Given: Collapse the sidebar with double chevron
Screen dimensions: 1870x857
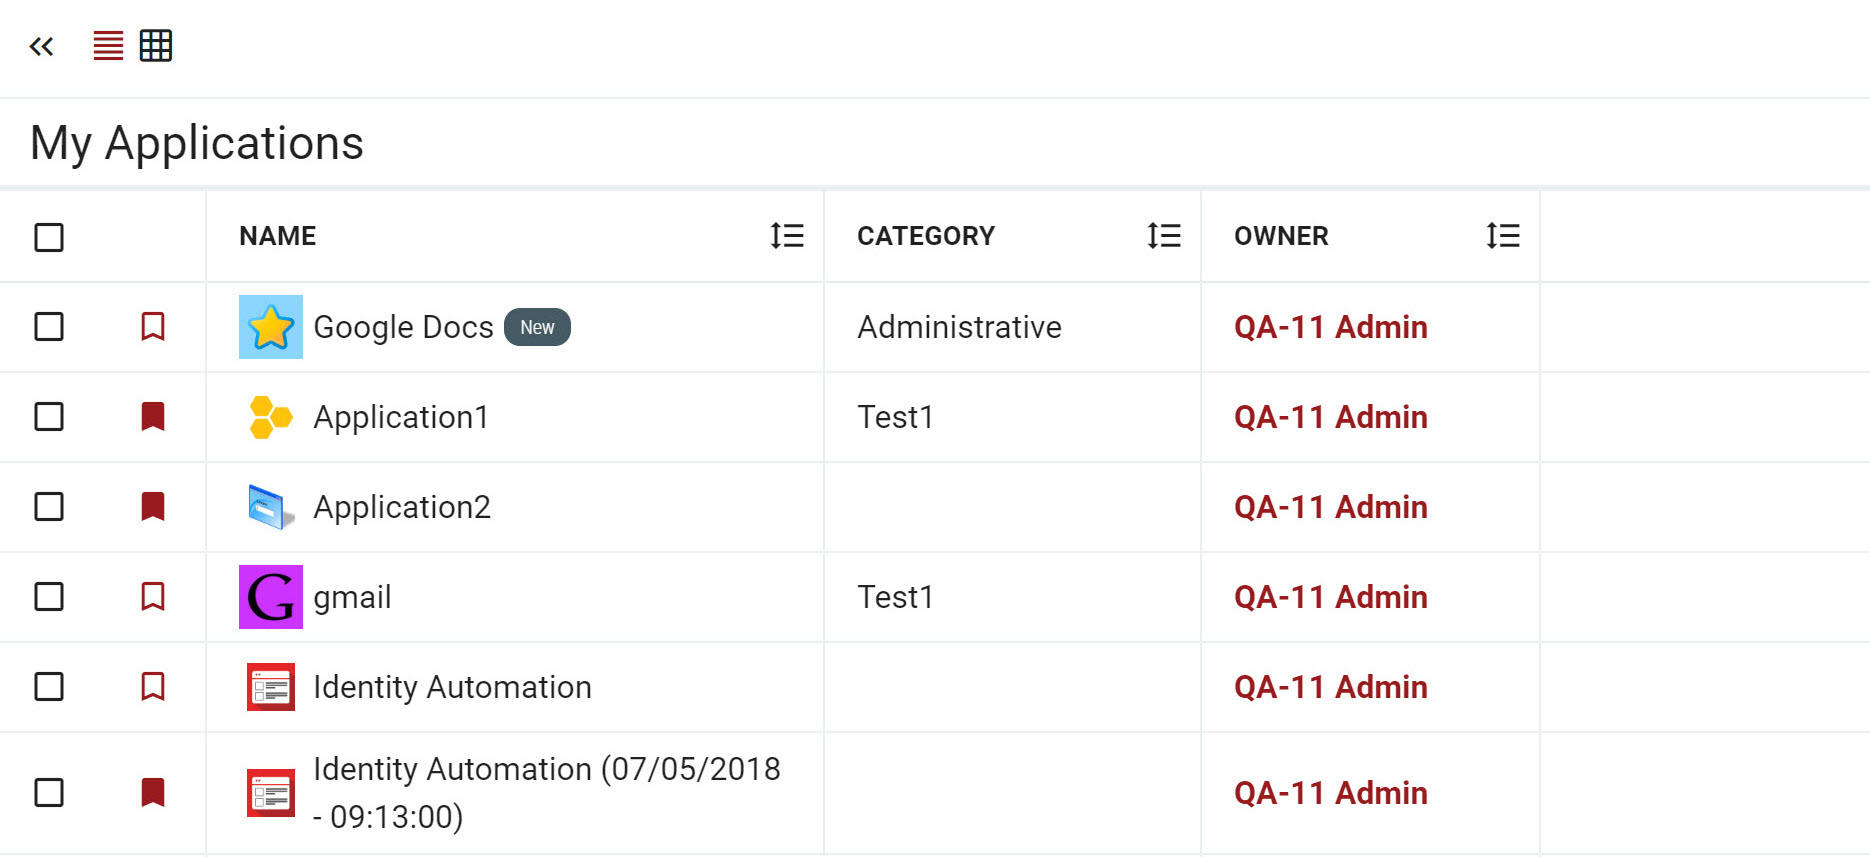Looking at the screenshot, I should click(x=41, y=46).
